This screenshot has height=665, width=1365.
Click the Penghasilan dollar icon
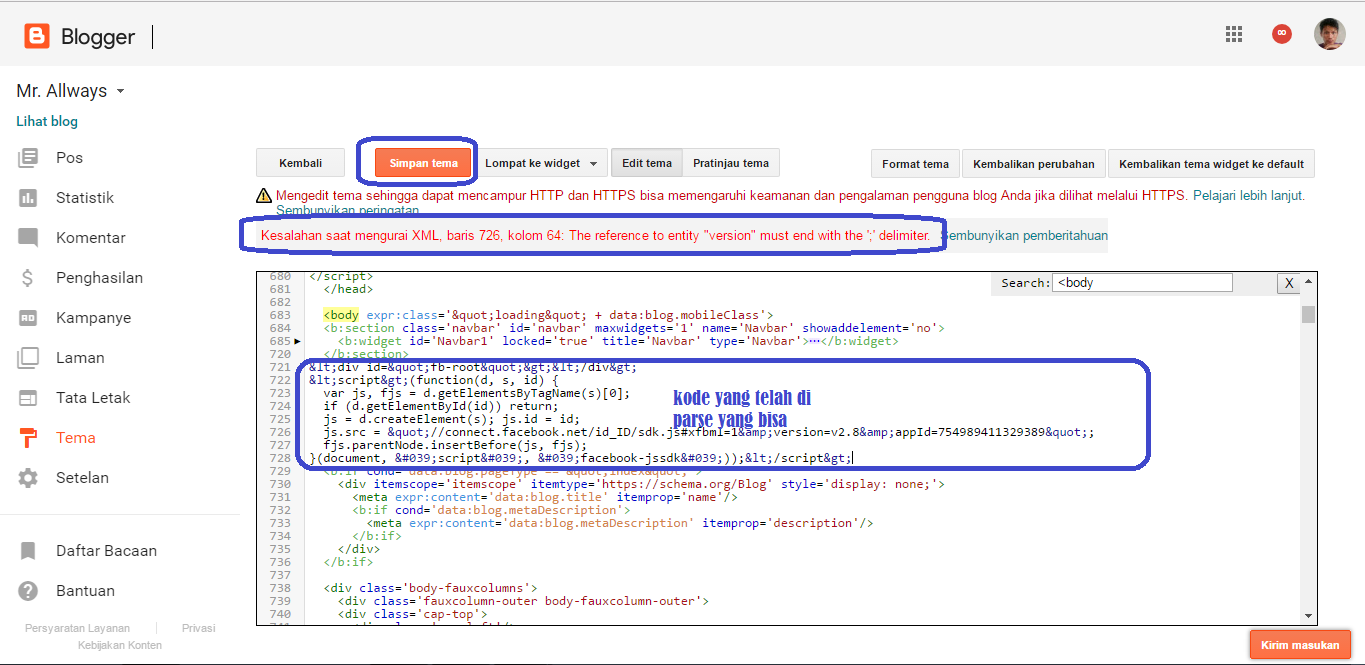[28, 278]
